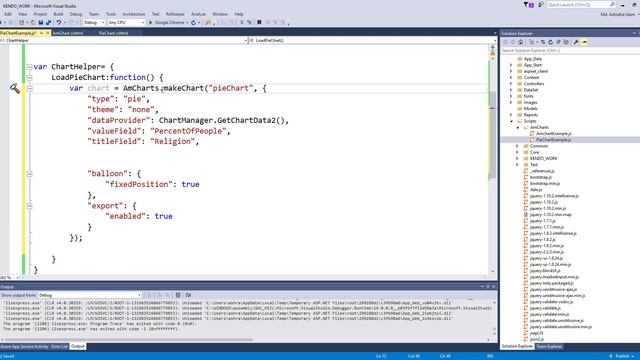Open the Debug solution configuration dropdown
640x360 pixels.
[x=94, y=22]
